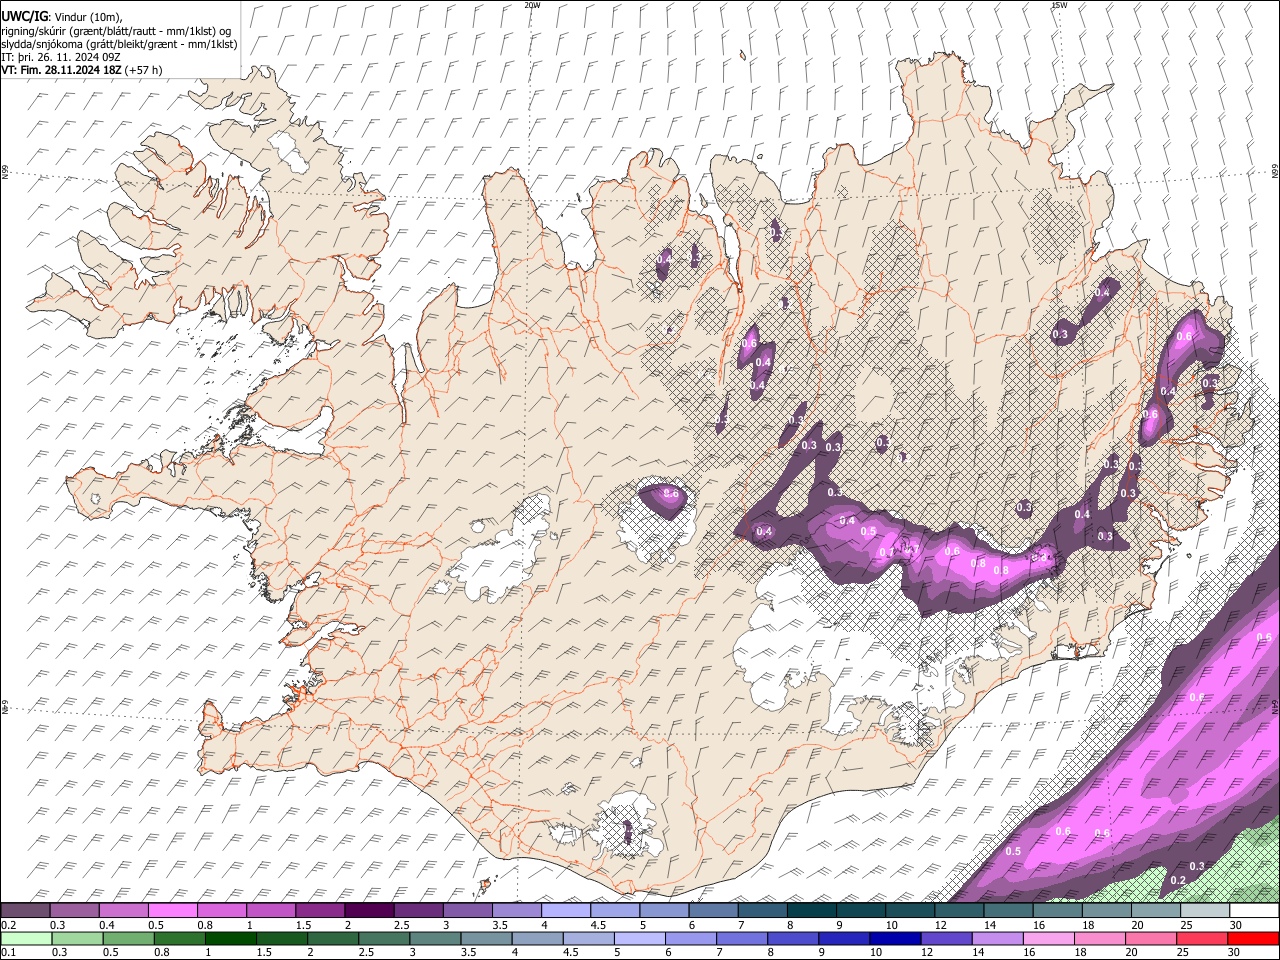The width and height of the screenshot is (1280, 960).
Task: Click the 25 swatch in lower rain legend row
Action: point(1201,938)
